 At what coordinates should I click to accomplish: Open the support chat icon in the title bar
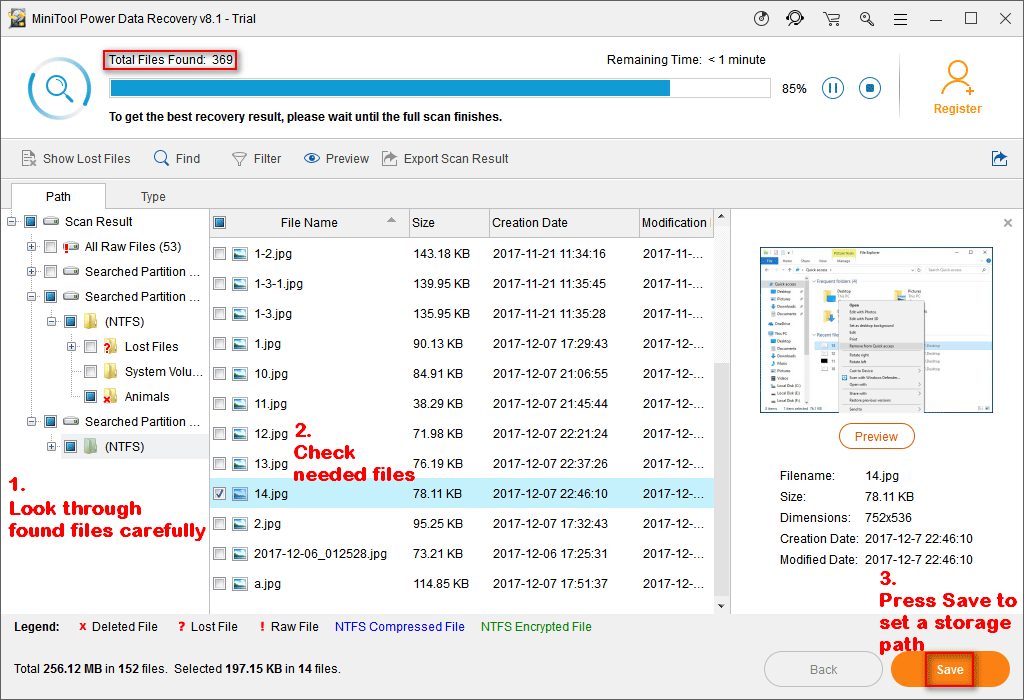(x=795, y=18)
